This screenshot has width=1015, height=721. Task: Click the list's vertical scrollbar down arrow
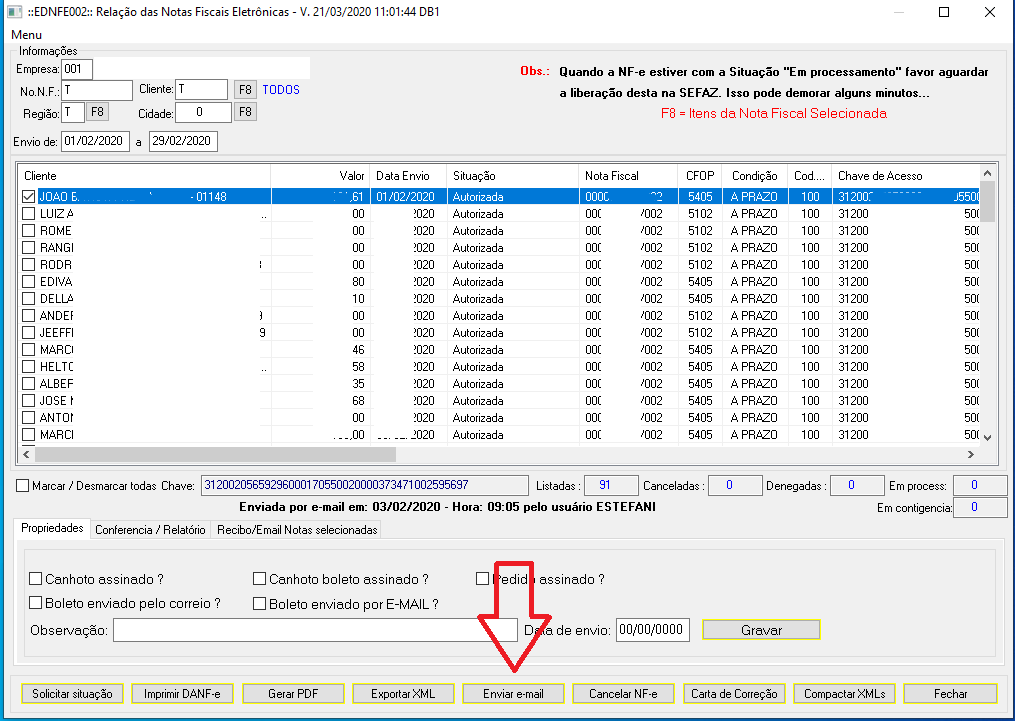988,437
